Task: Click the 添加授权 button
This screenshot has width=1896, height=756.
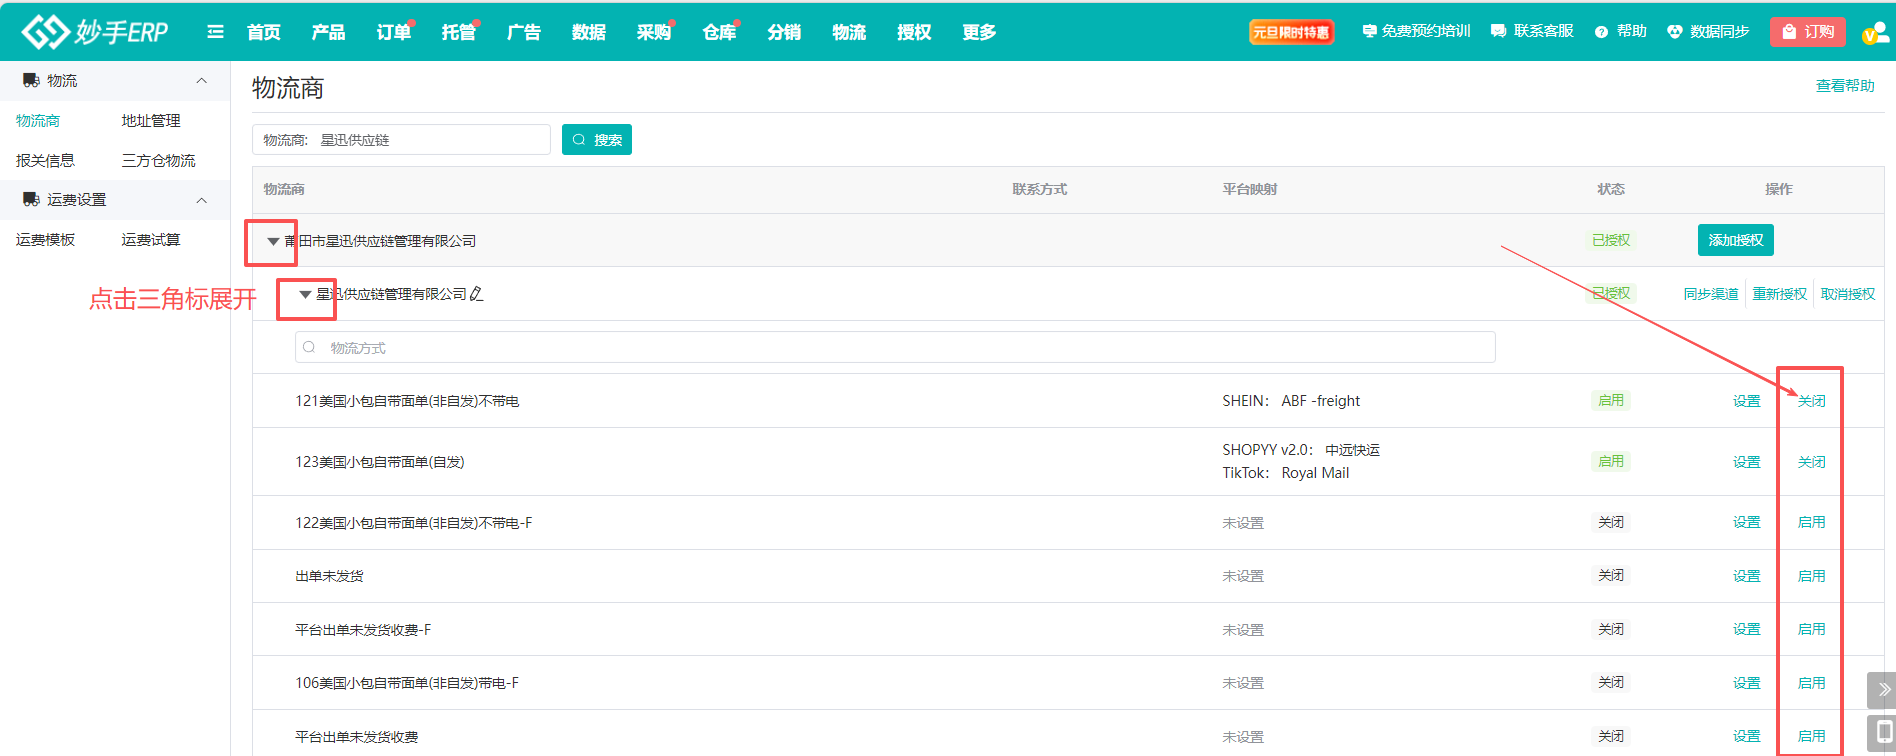Action: tap(1735, 240)
